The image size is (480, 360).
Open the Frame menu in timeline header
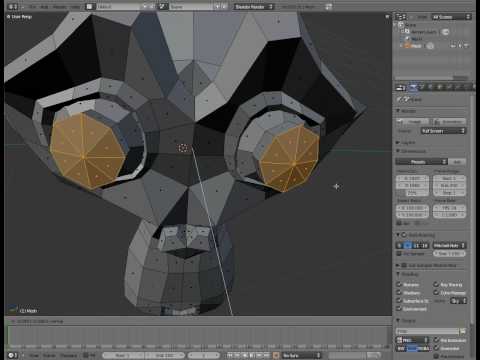tap(49, 355)
